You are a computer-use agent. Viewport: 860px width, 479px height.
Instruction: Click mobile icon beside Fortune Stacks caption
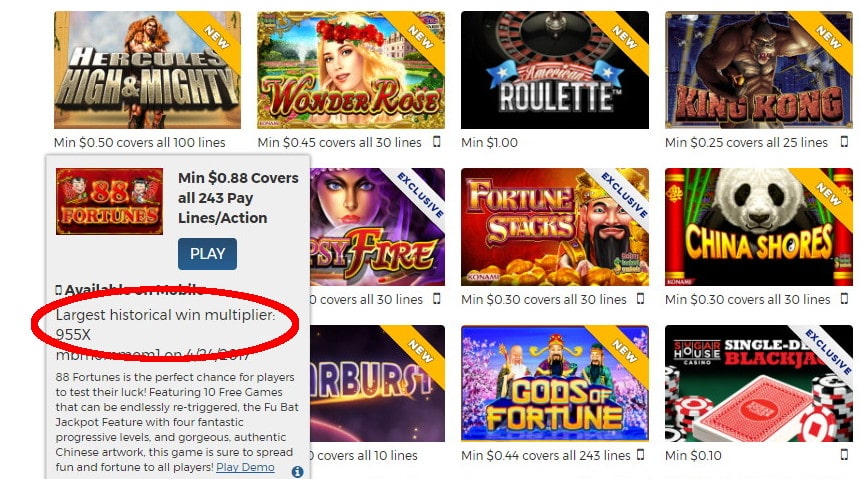tap(640, 299)
